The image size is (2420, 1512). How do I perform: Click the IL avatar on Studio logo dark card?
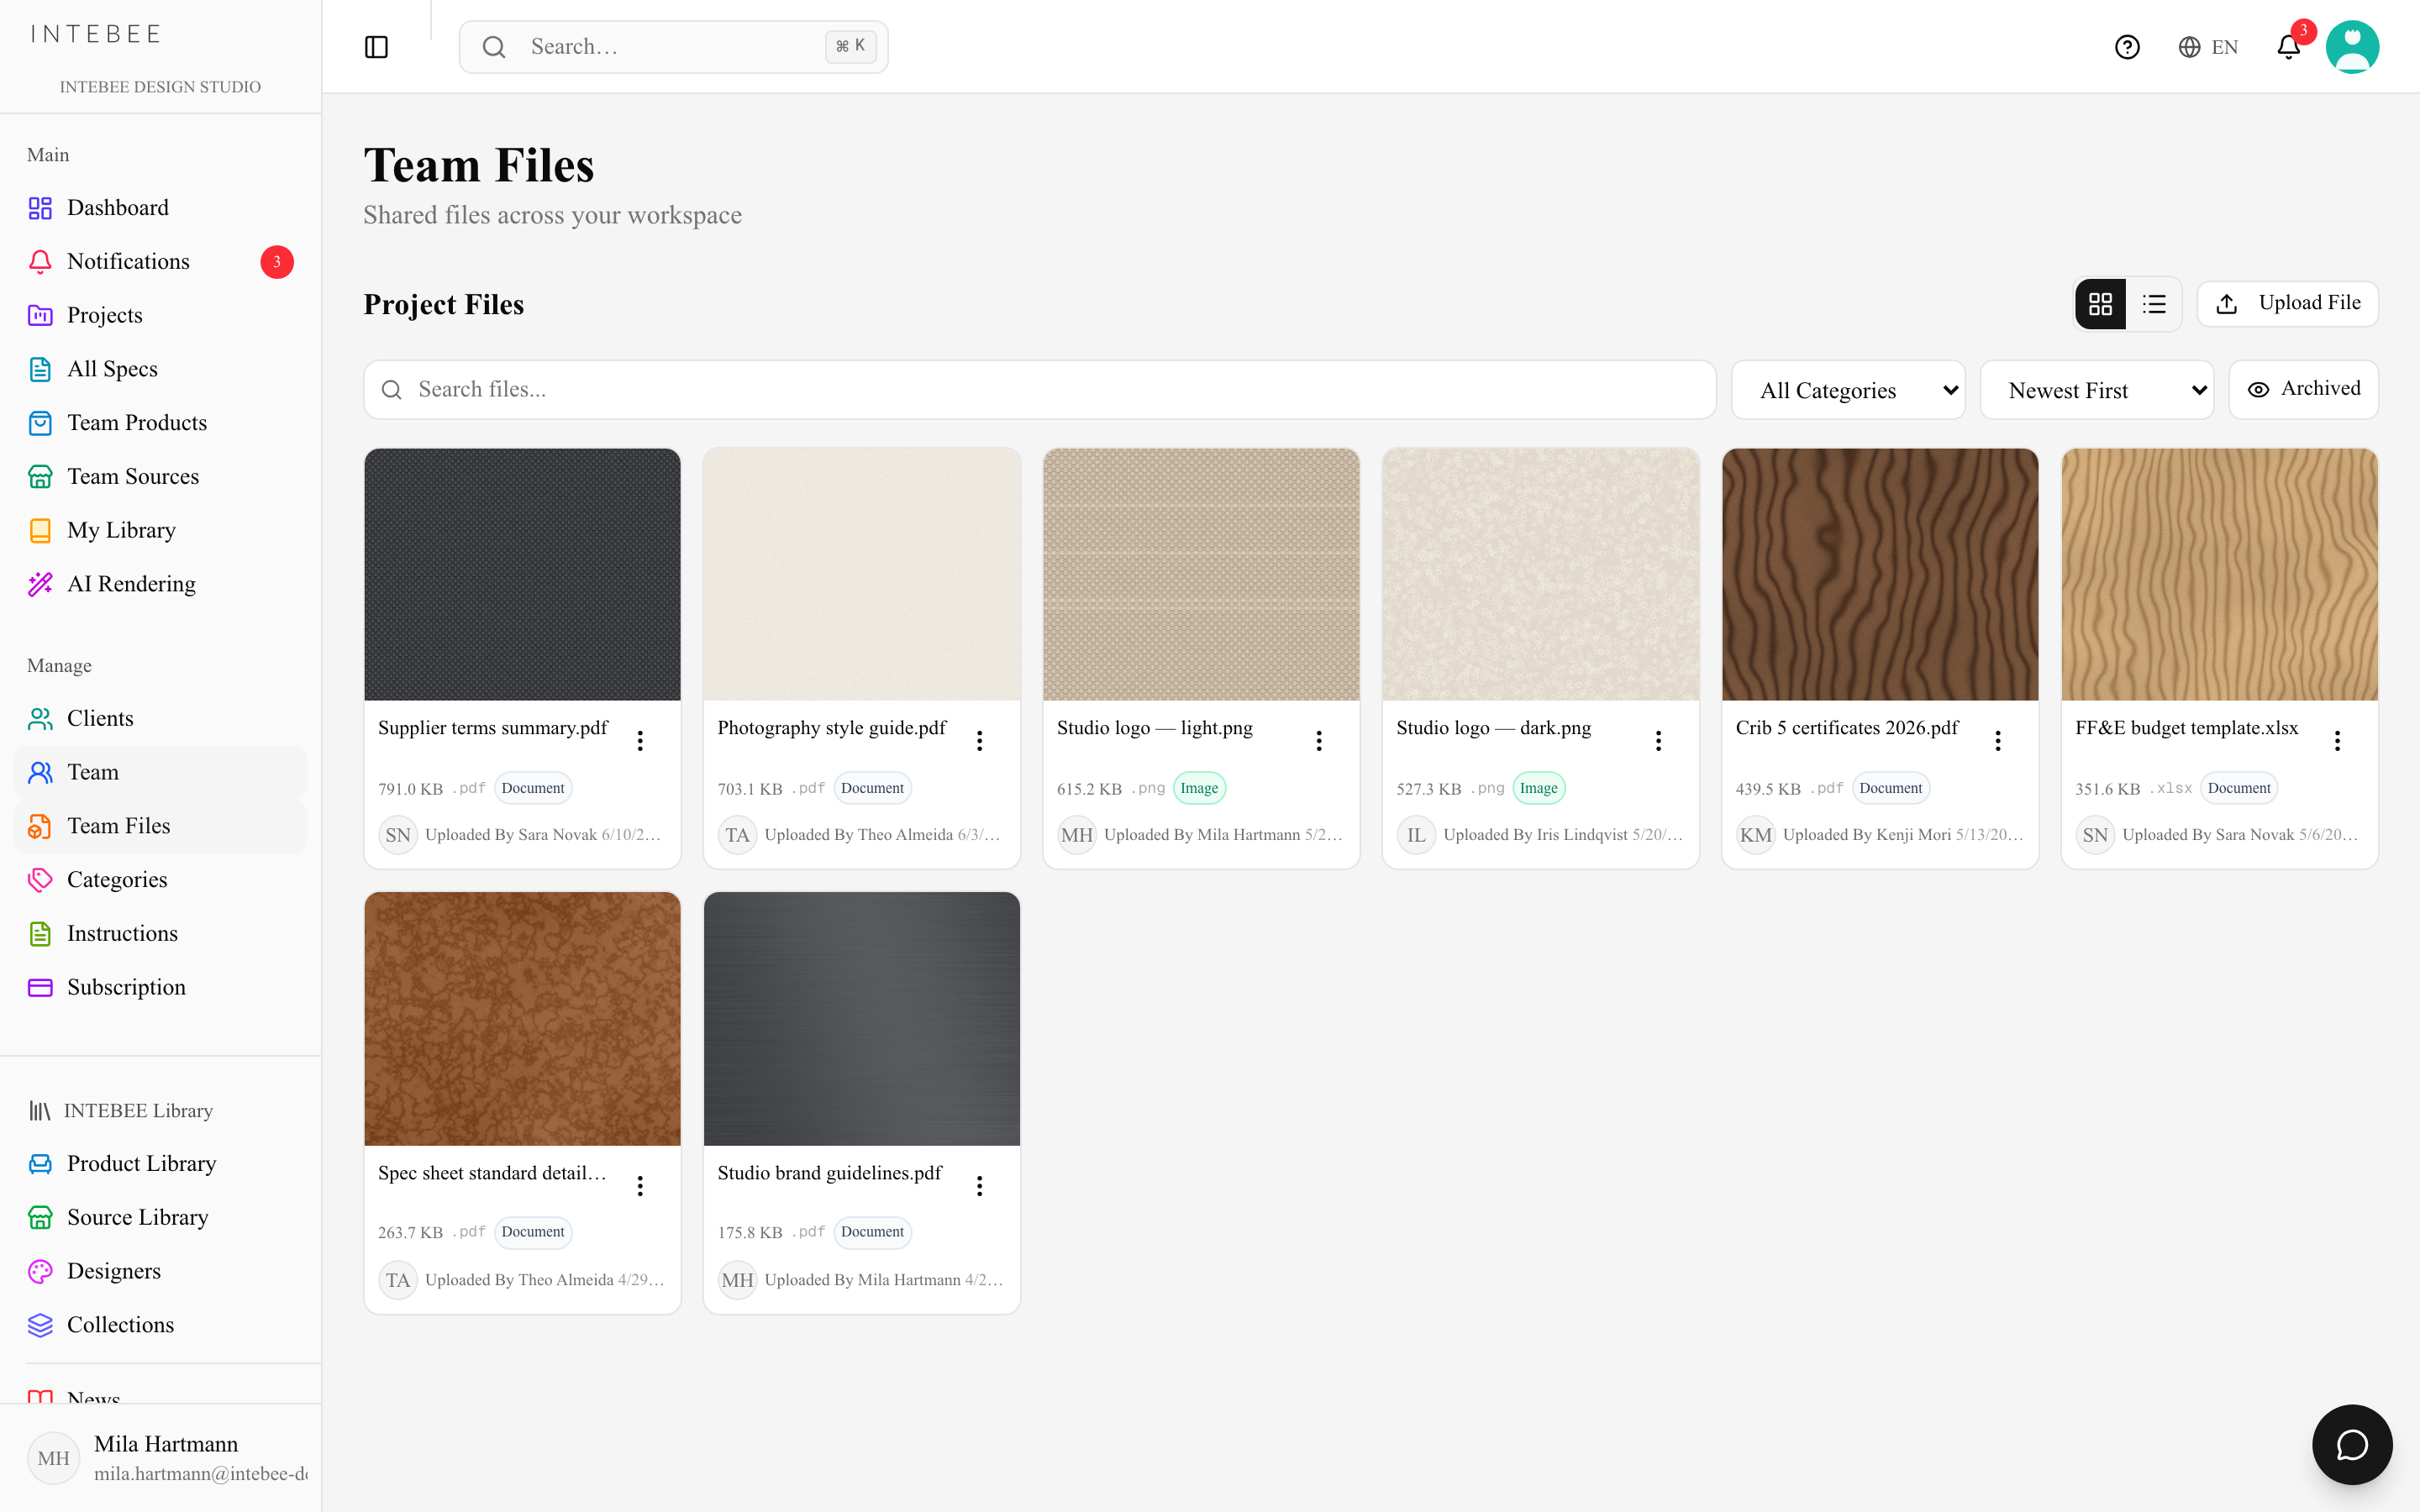tap(1415, 835)
